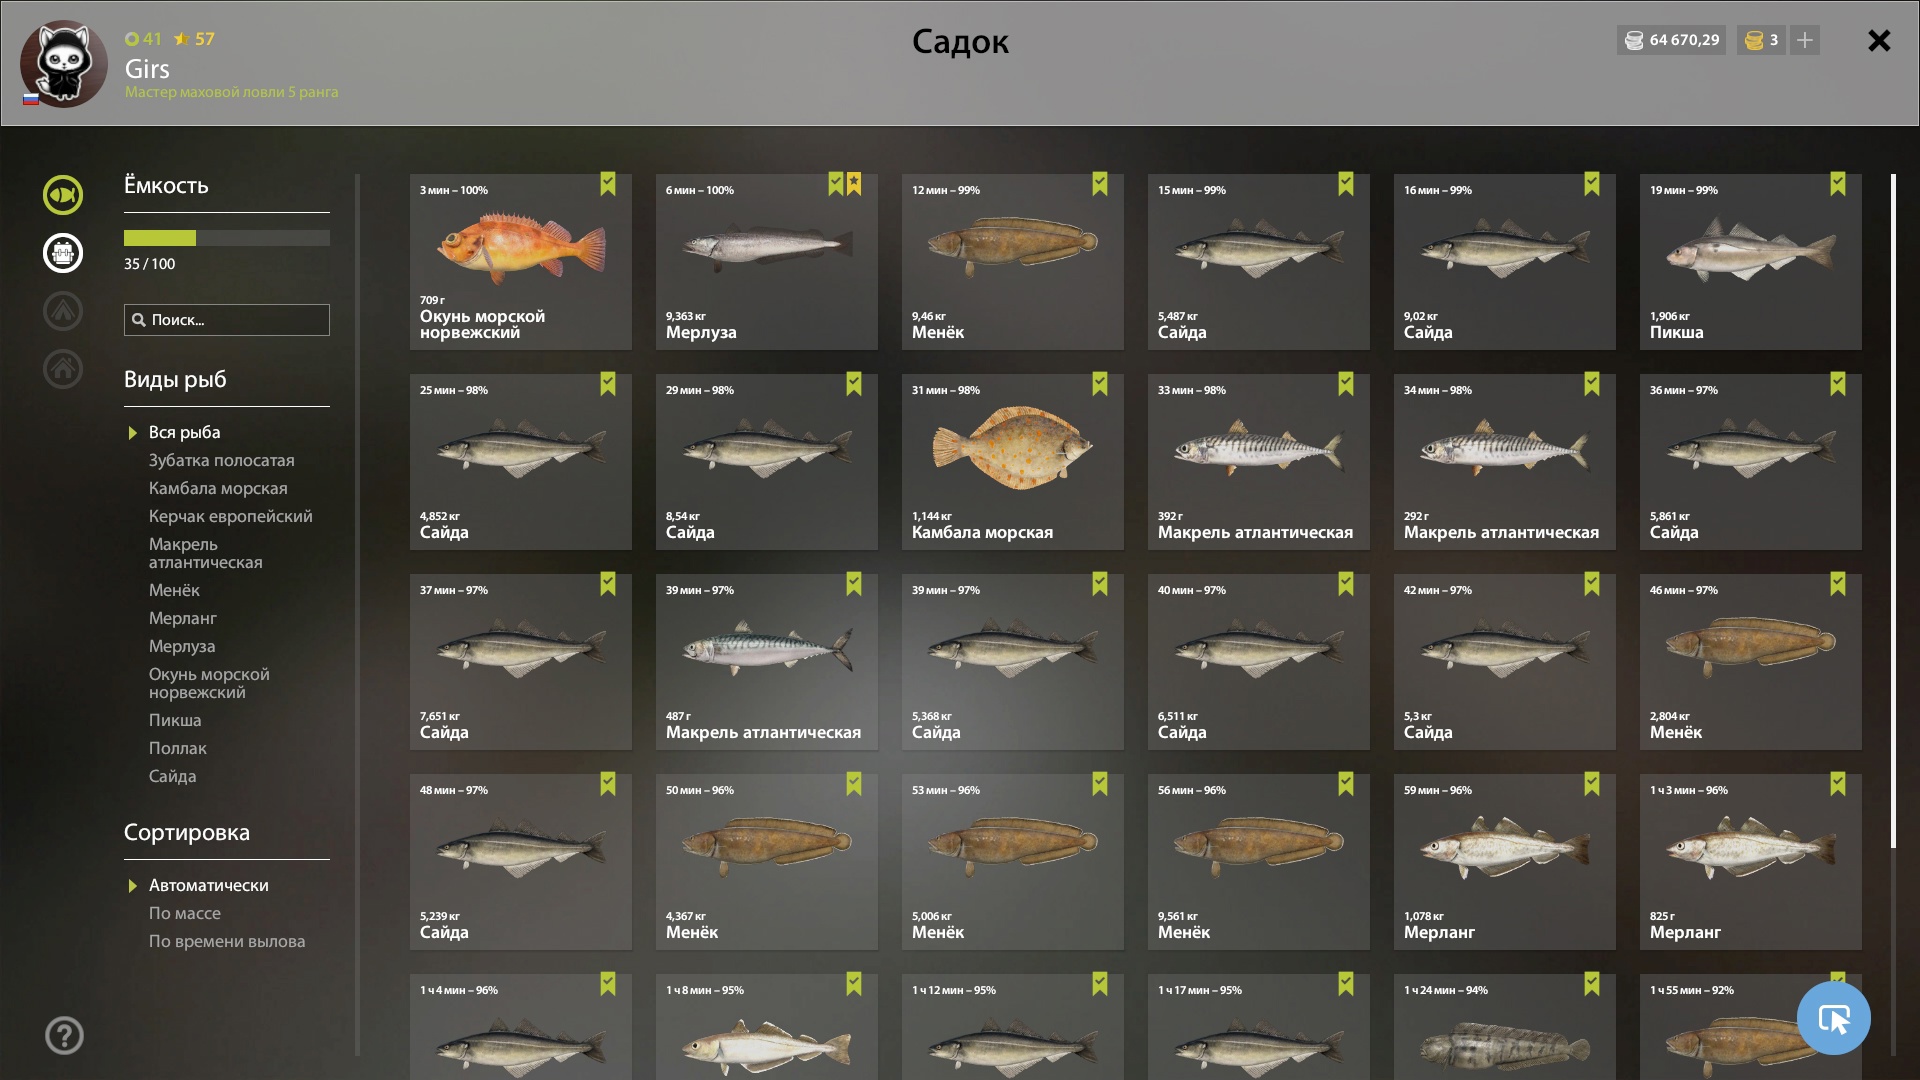Click the home icon in left sidebar

pos(63,369)
